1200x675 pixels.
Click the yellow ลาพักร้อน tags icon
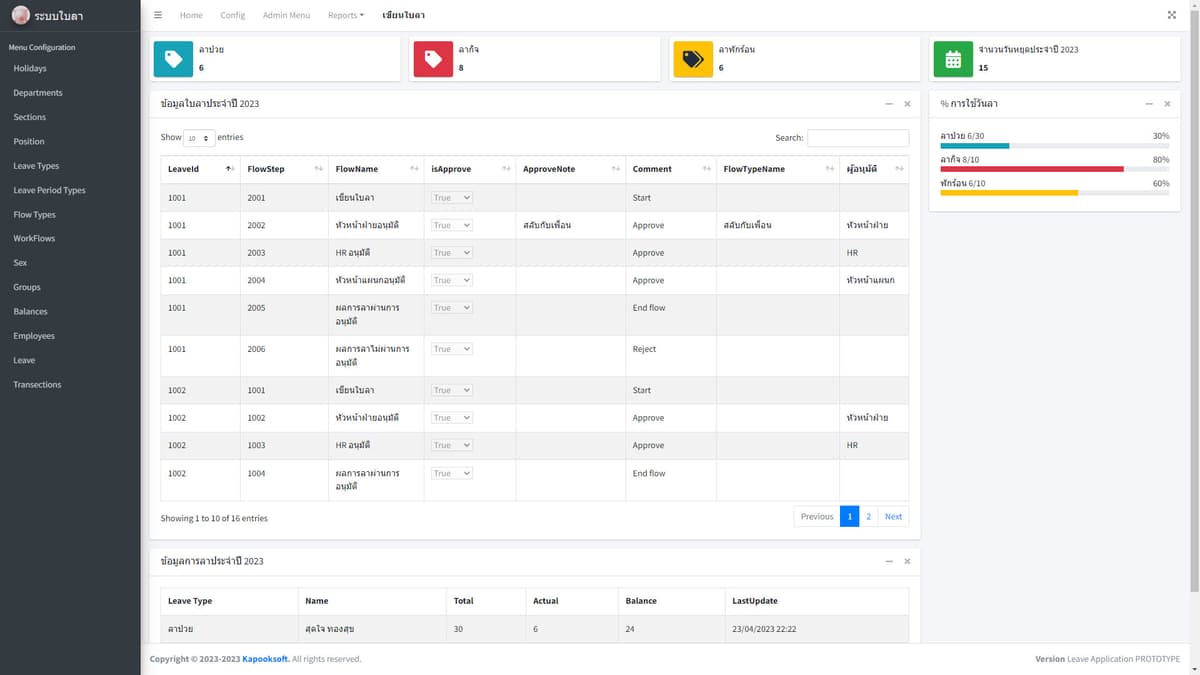(x=693, y=59)
